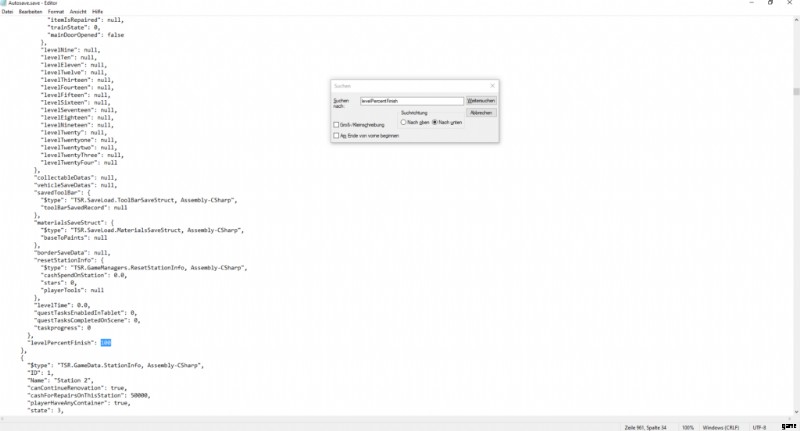
Task: Select the 'Nach unten' search direction
Action: pos(434,121)
